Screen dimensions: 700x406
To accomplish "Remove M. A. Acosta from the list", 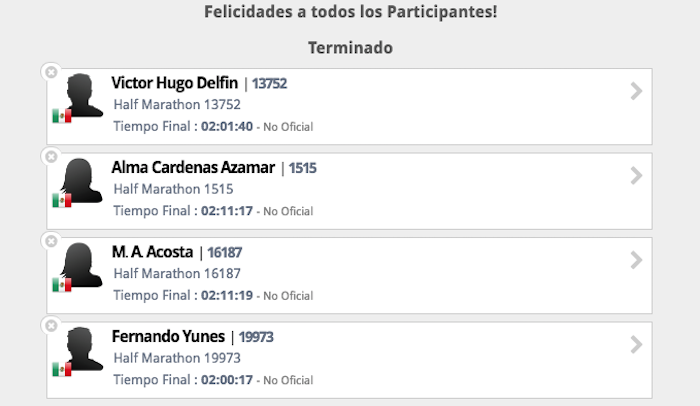I will [51, 241].
